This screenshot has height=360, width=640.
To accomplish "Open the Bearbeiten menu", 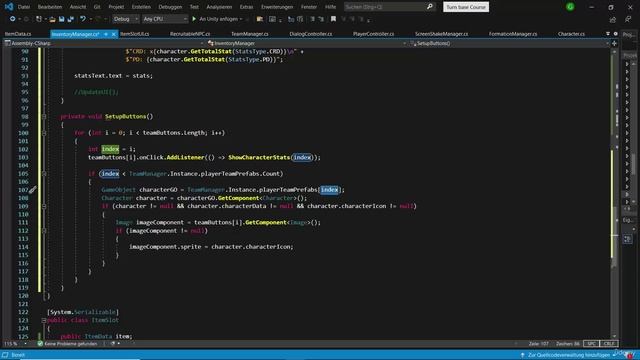I will point(50,7).
